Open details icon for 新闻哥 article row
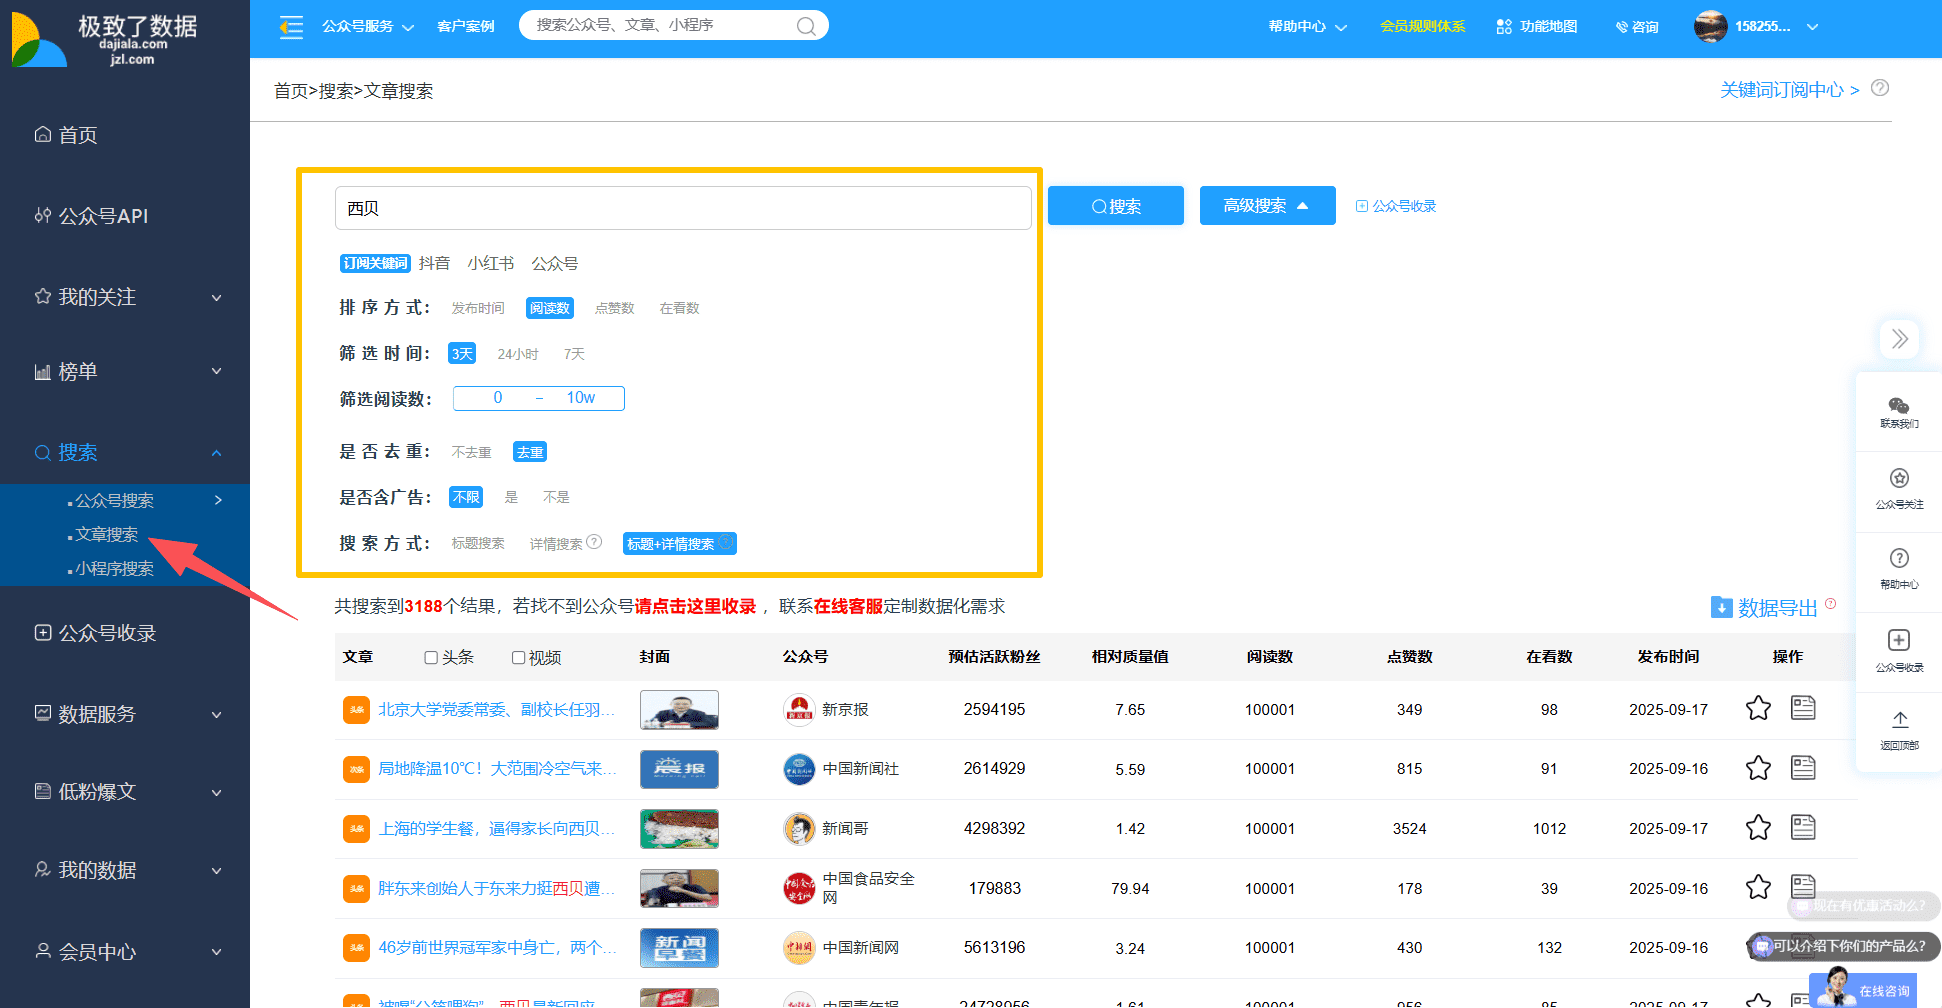1942x1008 pixels. [x=1803, y=827]
